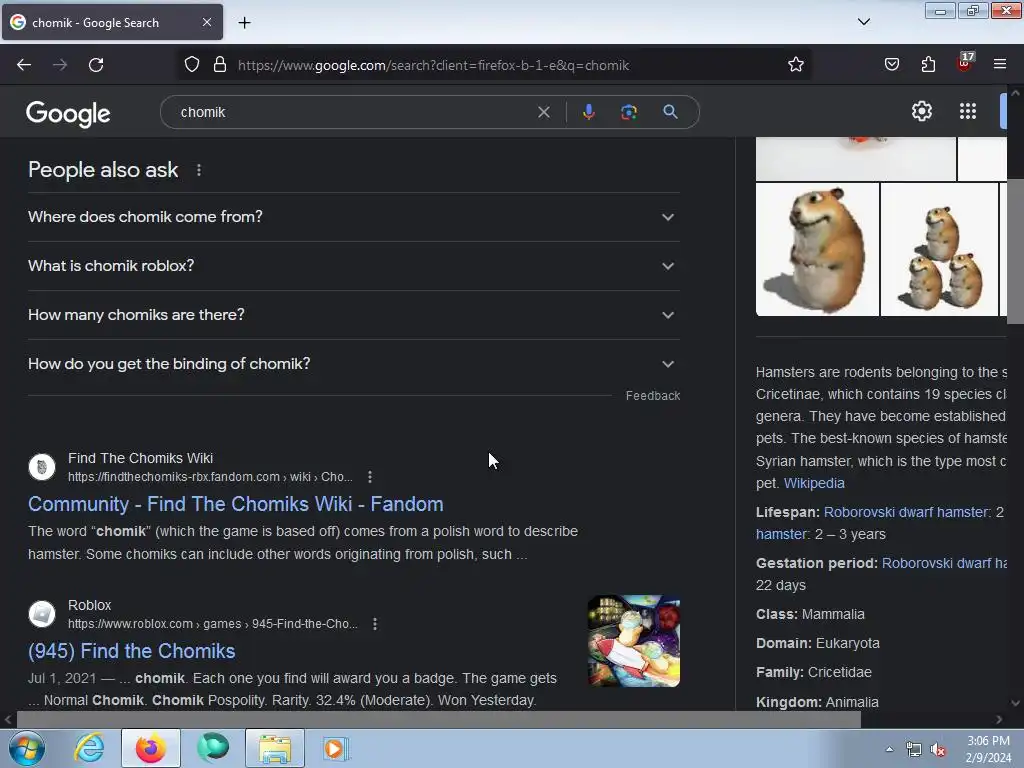This screenshot has width=1024, height=768.
Task: Open the Wikipedia source link
Action: coord(814,483)
